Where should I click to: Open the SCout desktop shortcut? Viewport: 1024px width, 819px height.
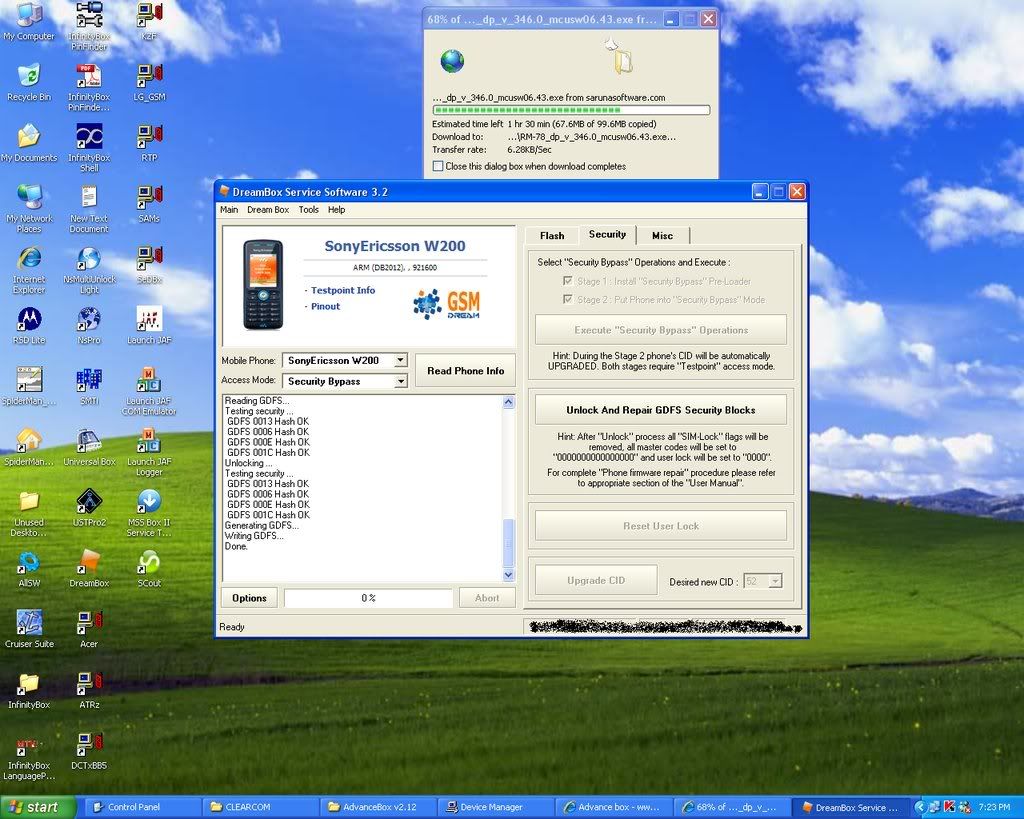click(150, 568)
